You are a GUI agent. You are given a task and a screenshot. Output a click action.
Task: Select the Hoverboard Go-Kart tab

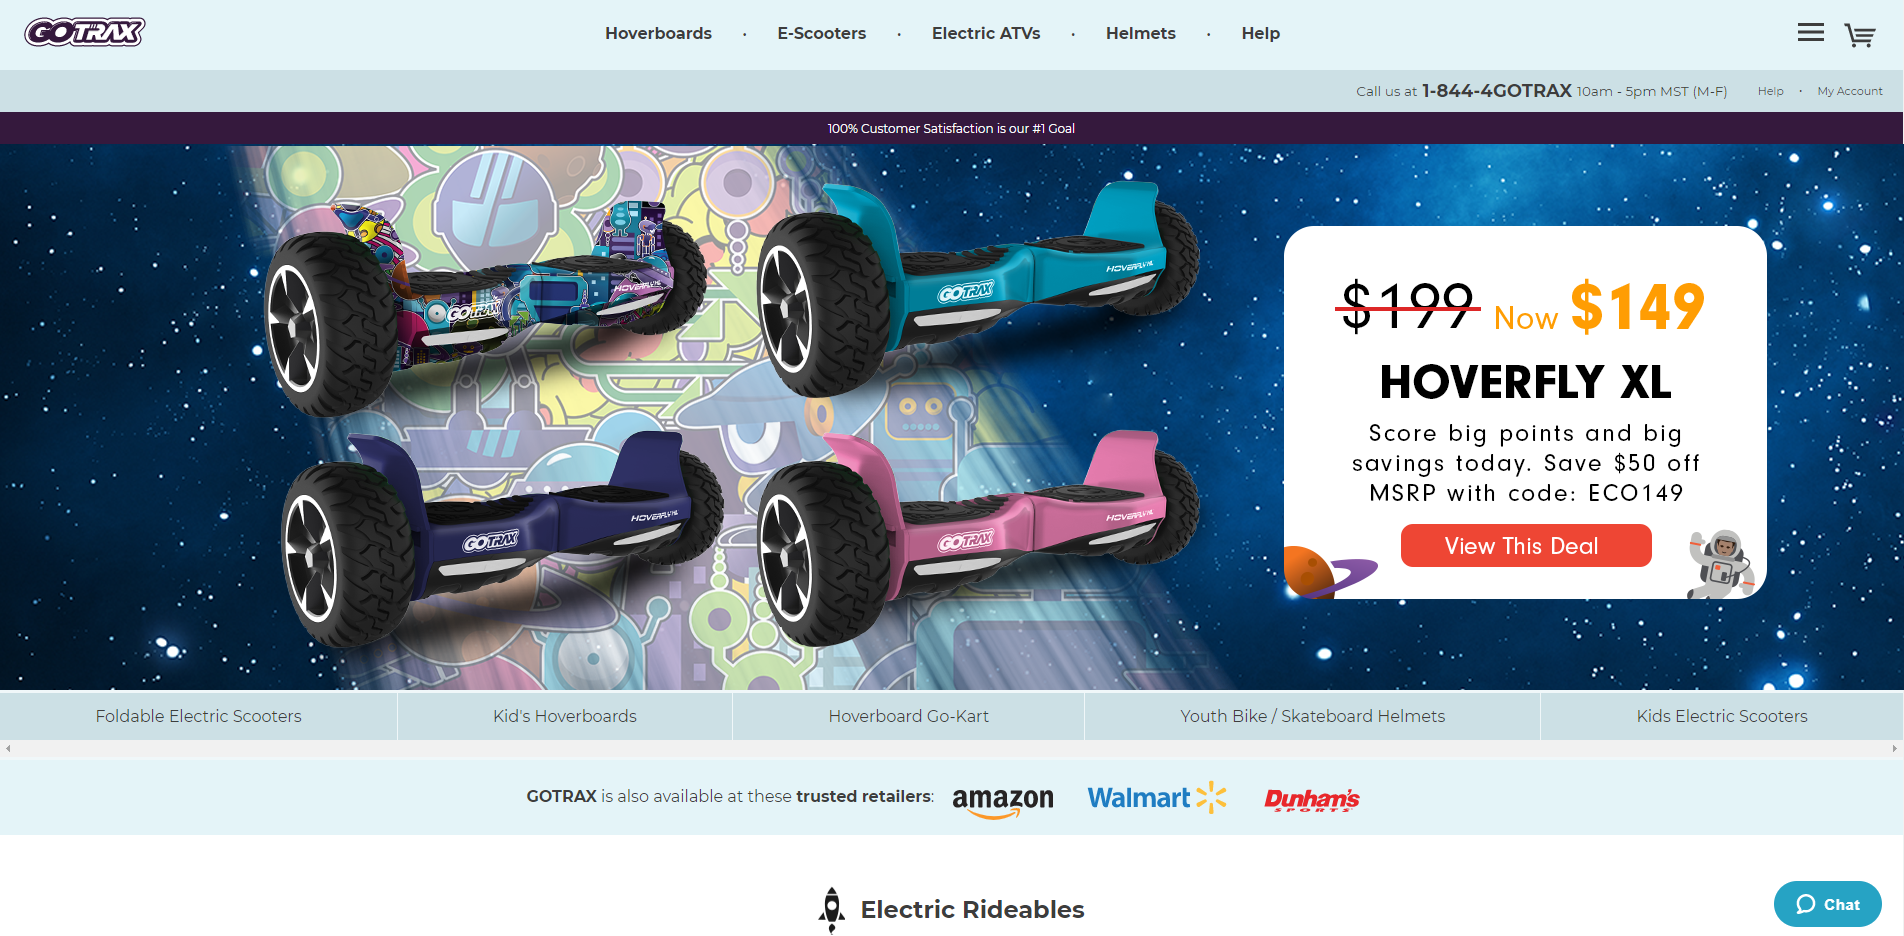pos(908,716)
